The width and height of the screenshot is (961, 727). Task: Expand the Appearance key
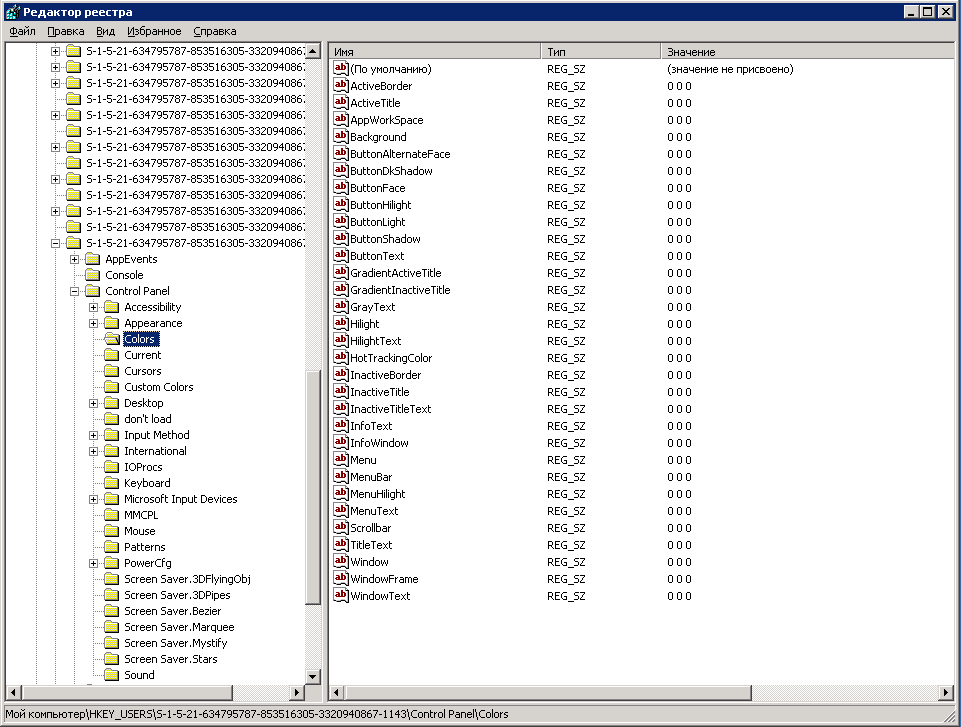click(x=93, y=323)
